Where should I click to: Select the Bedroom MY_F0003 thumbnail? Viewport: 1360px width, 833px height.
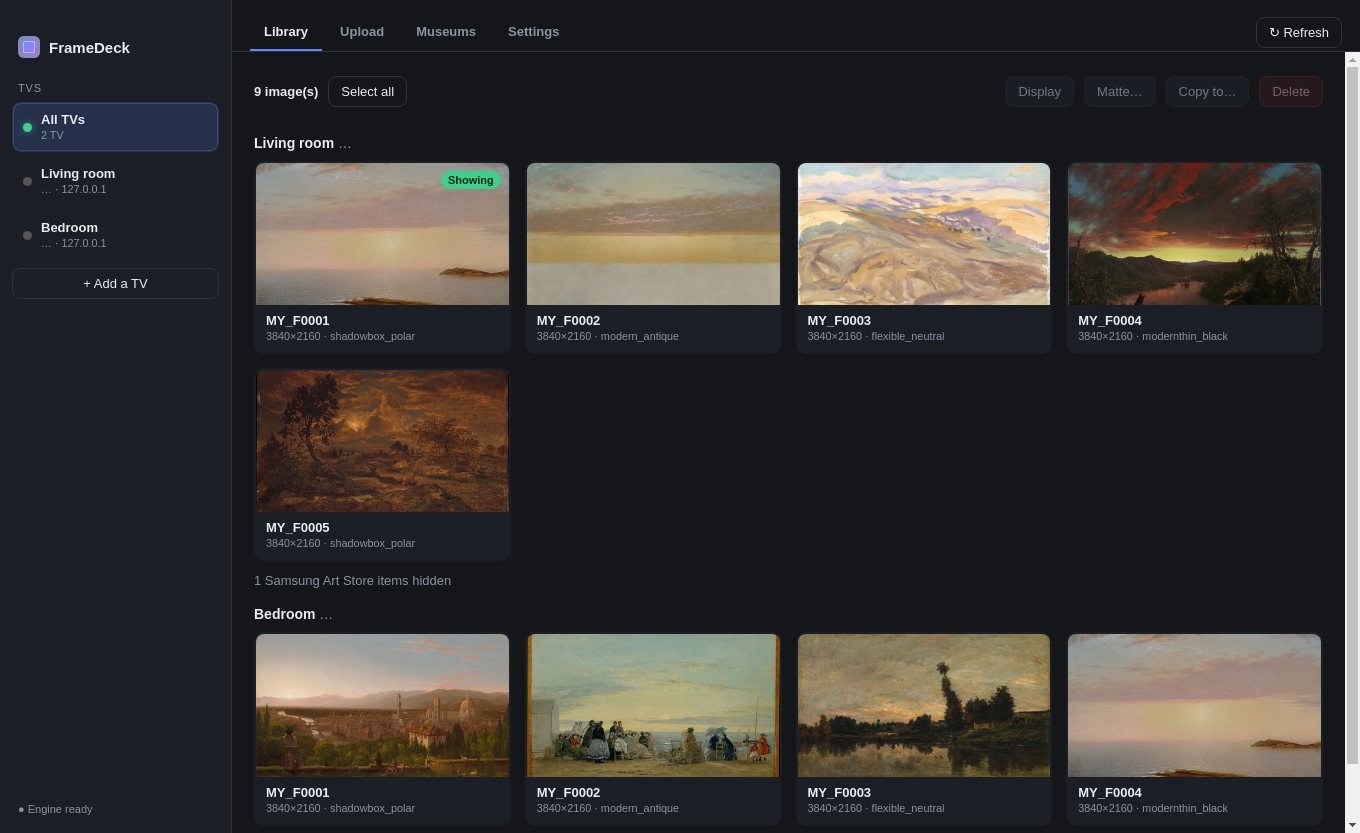tap(924, 705)
